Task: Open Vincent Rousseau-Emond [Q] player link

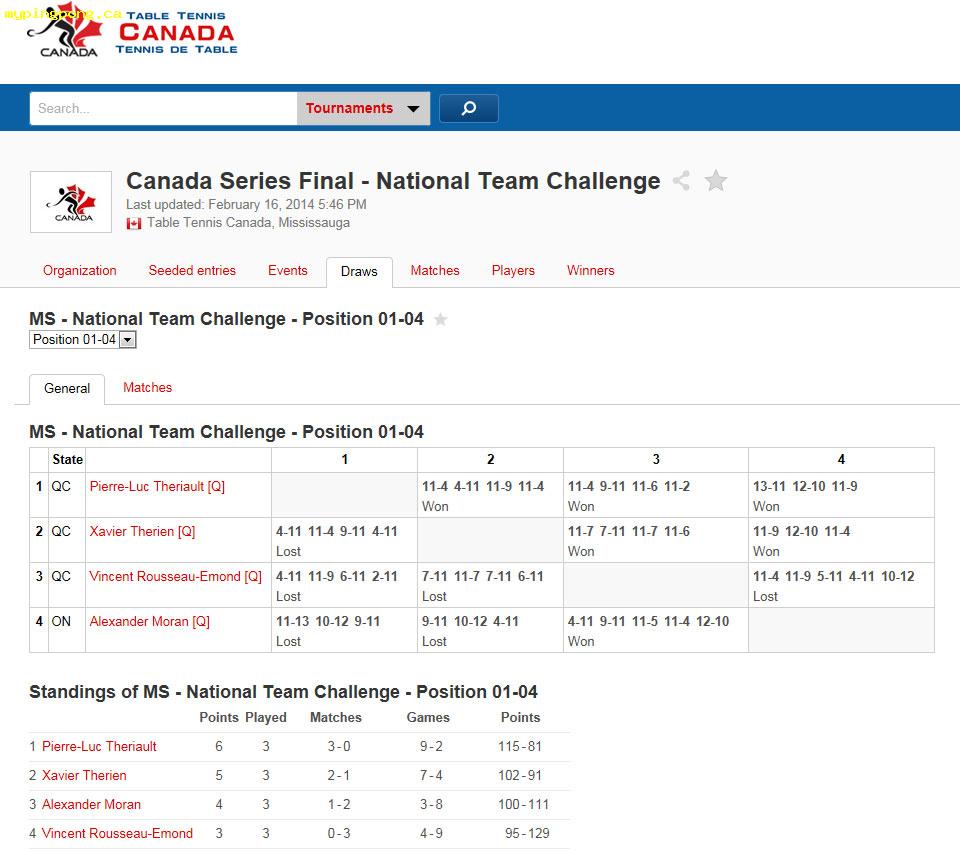Action: (x=176, y=577)
